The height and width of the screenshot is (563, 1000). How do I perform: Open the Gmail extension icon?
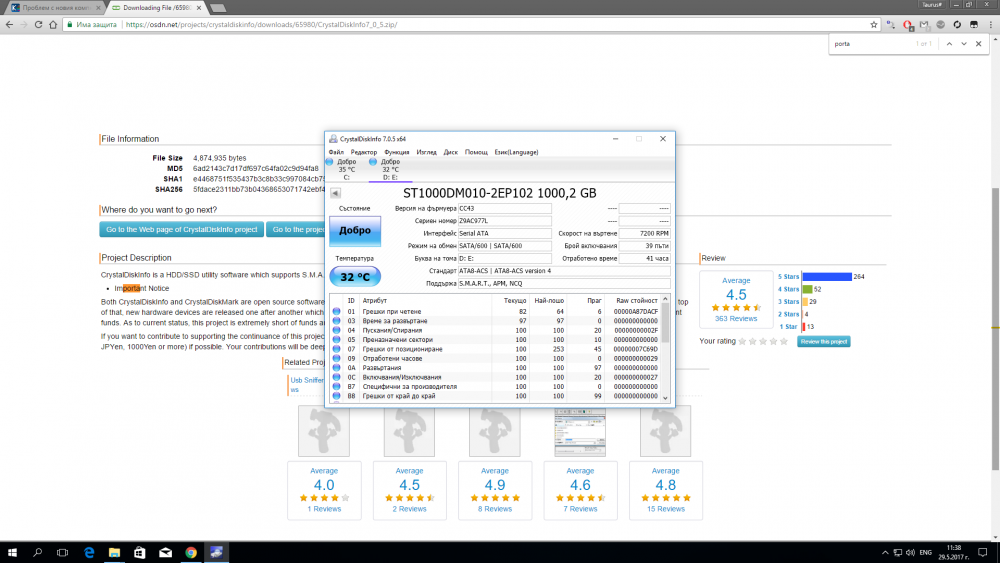(924, 25)
